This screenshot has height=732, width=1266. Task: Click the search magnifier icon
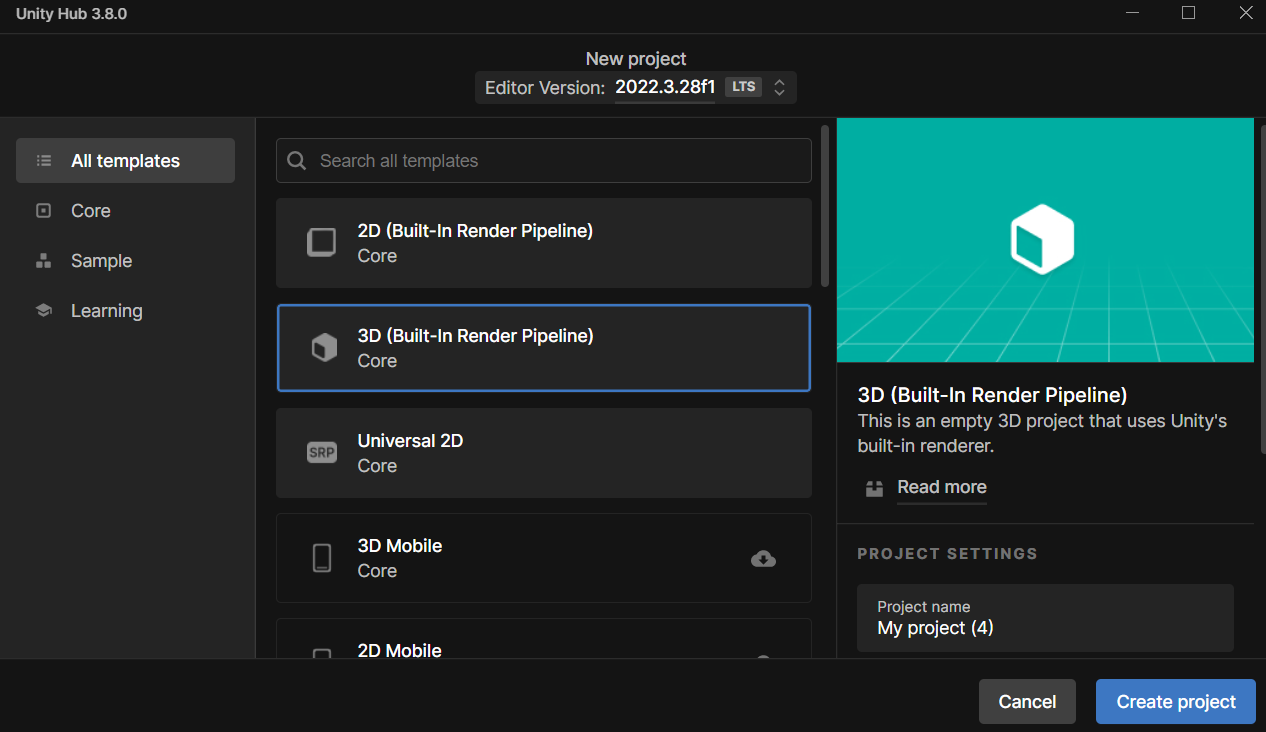pos(297,161)
